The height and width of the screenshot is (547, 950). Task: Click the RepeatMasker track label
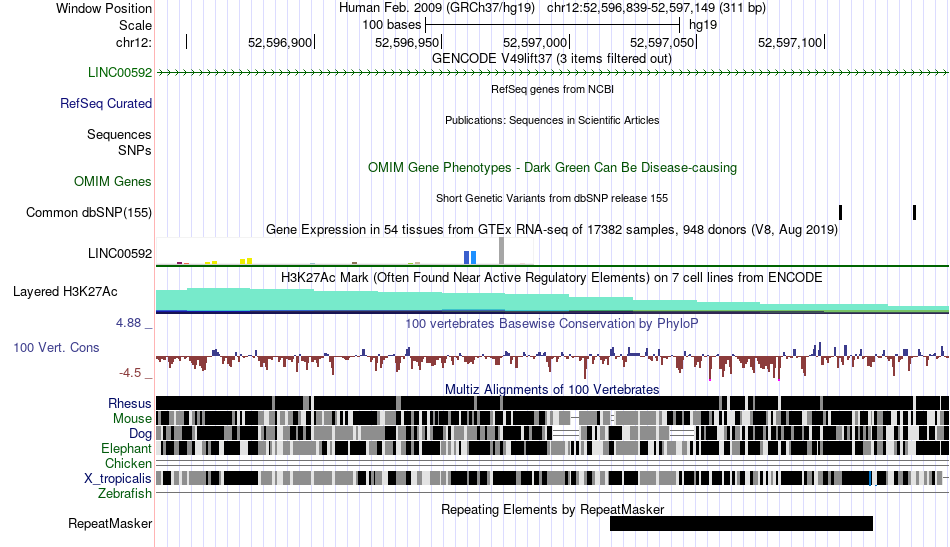[x=110, y=524]
